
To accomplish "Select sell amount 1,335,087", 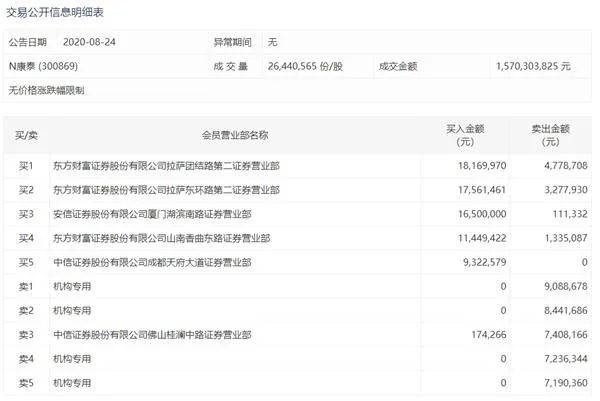I will click(x=566, y=238).
